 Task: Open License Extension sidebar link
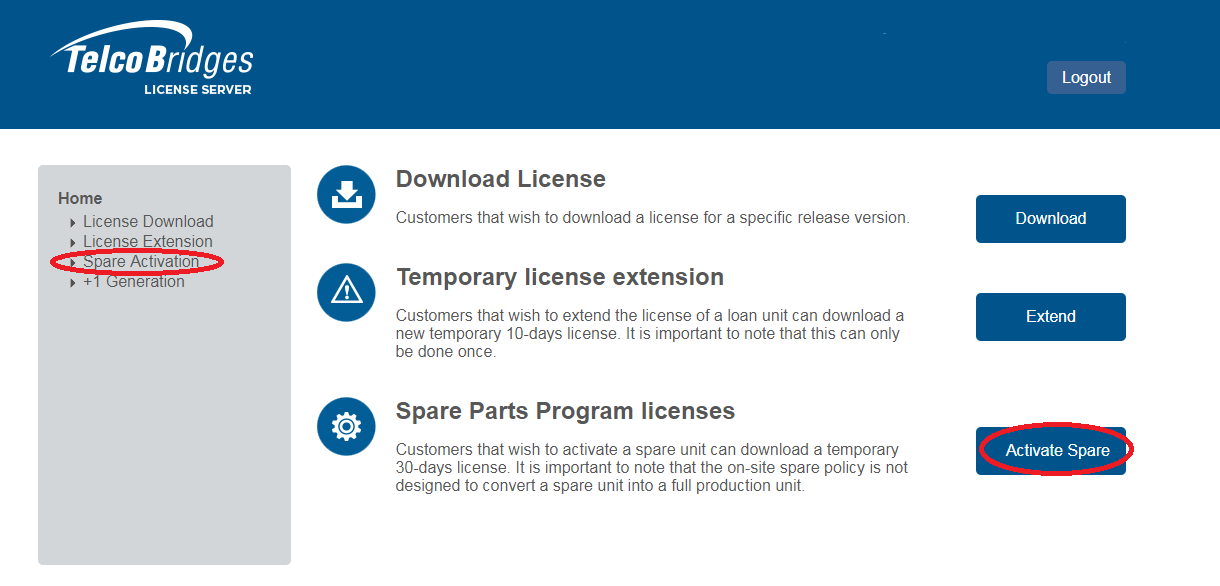(148, 242)
